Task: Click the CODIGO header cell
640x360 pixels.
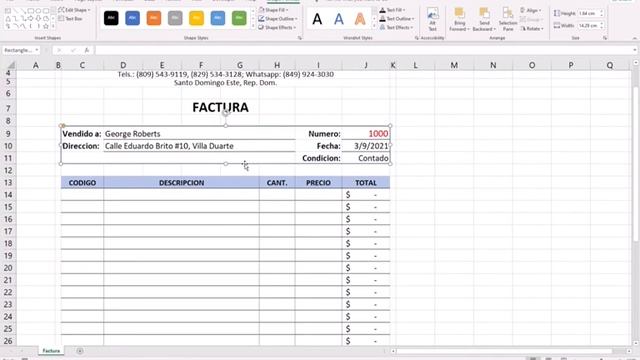Action: click(x=82, y=182)
